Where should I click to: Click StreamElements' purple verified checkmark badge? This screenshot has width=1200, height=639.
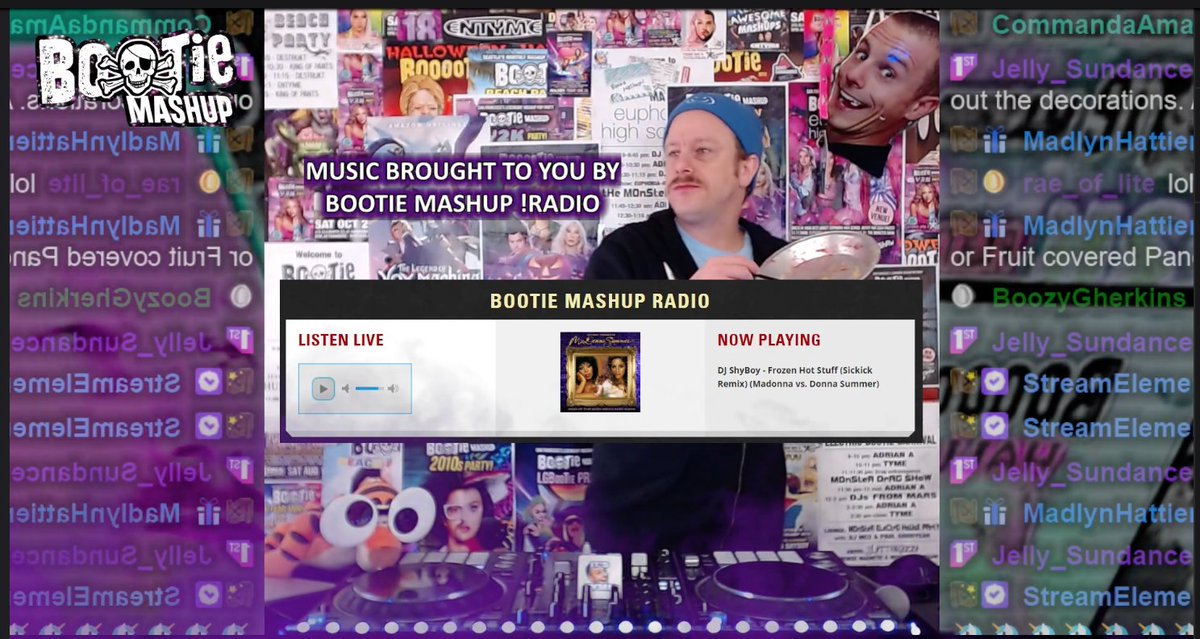[x=993, y=381]
